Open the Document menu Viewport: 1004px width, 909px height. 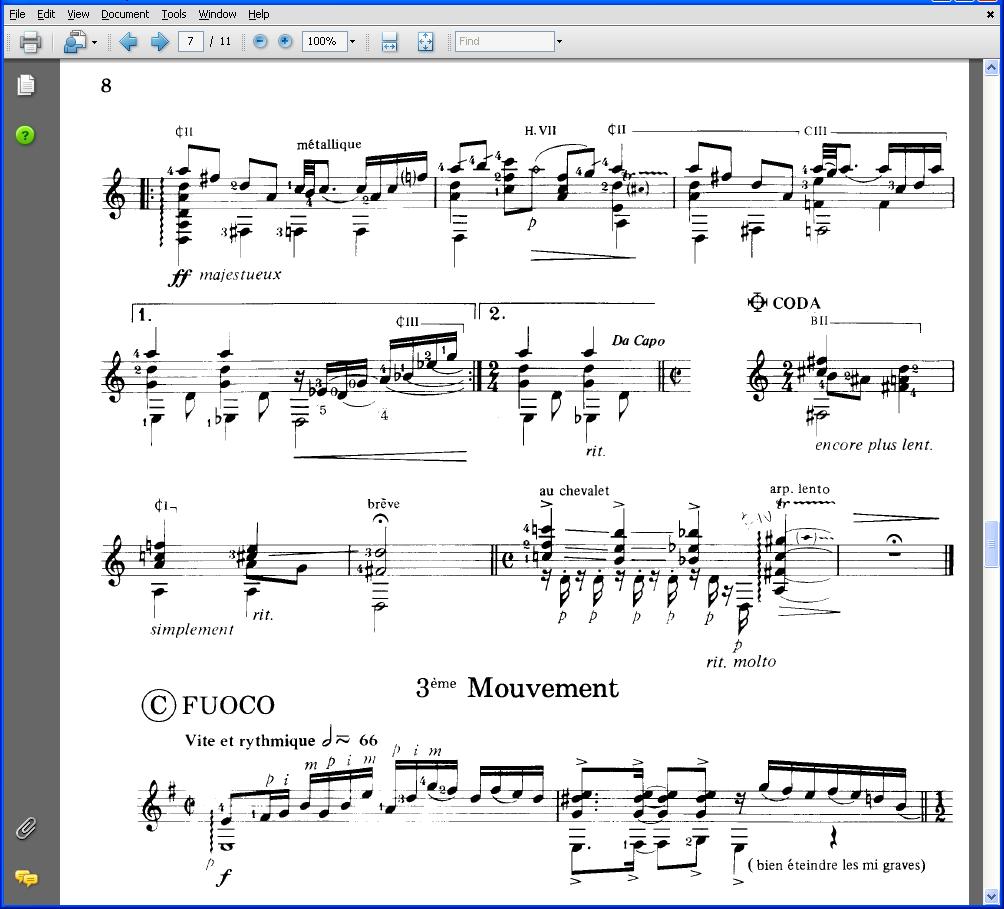(x=125, y=14)
